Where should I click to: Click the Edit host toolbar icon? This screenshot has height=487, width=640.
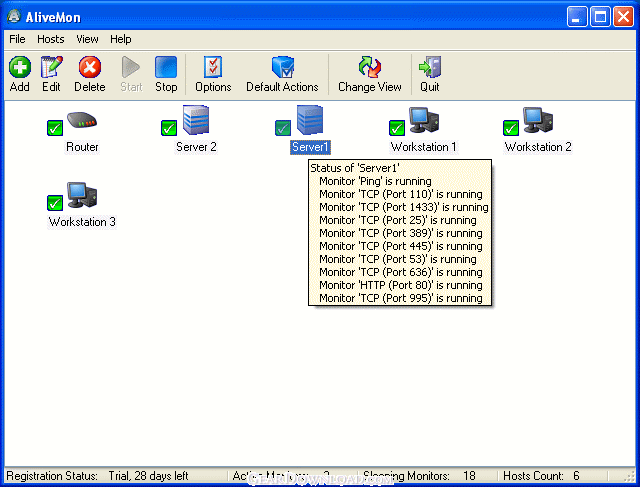(x=51, y=67)
